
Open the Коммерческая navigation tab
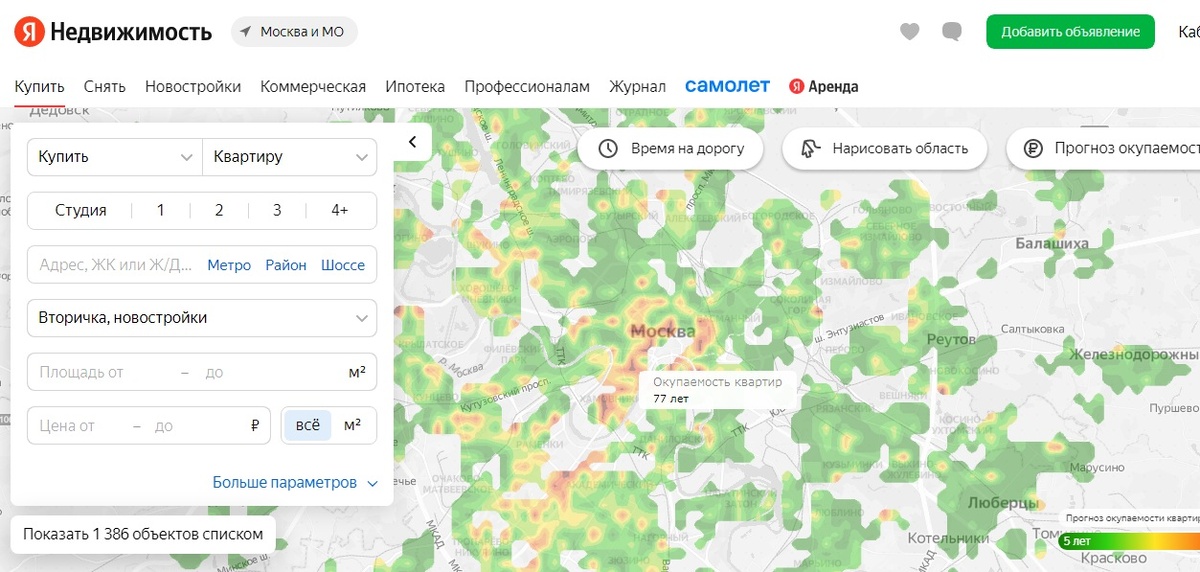click(313, 87)
